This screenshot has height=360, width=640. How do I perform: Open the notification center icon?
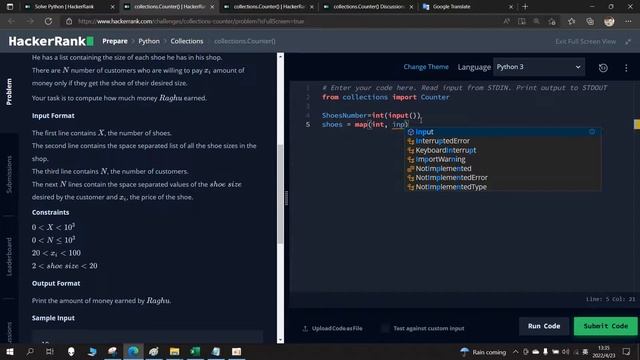click(627, 351)
